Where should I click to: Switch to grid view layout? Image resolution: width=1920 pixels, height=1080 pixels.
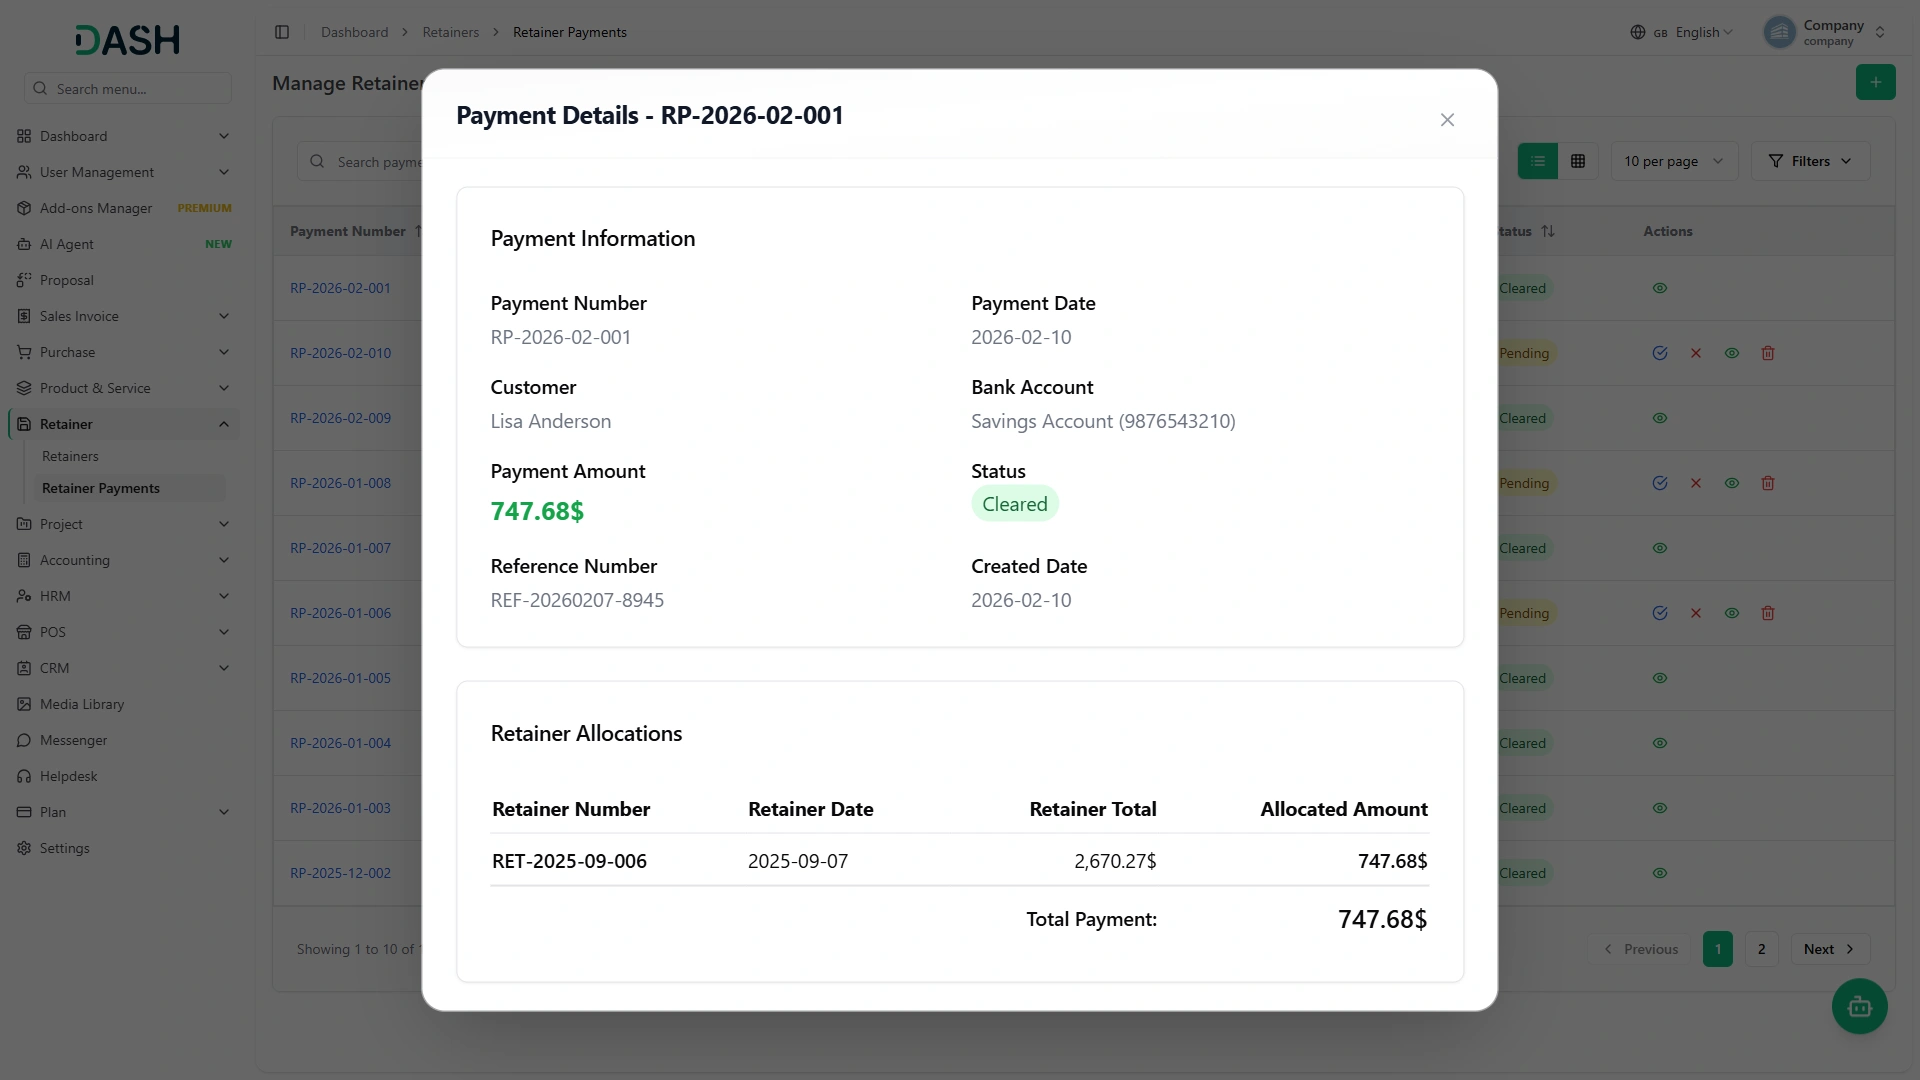pyautogui.click(x=1578, y=161)
